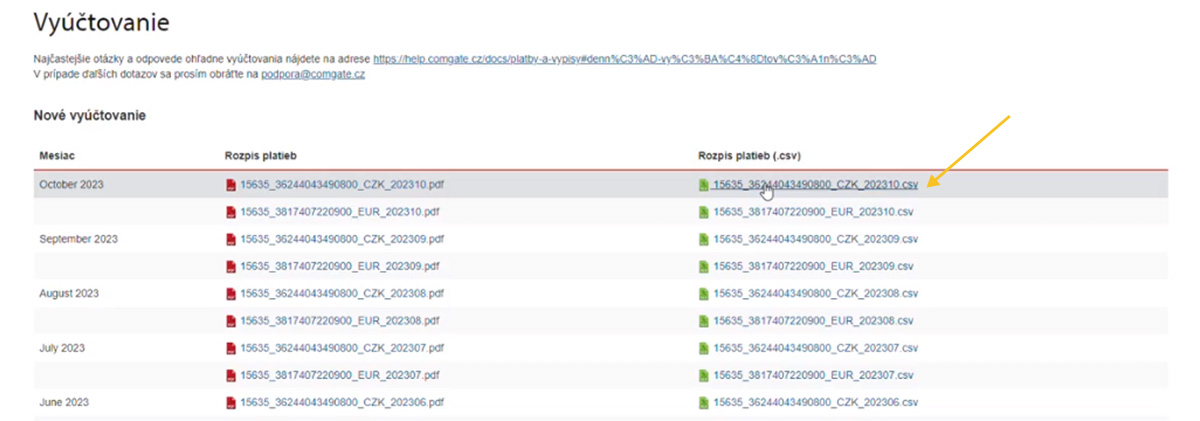Click CSV icon for CZK_202307.csv
This screenshot has width=1200, height=421.
[705, 347]
